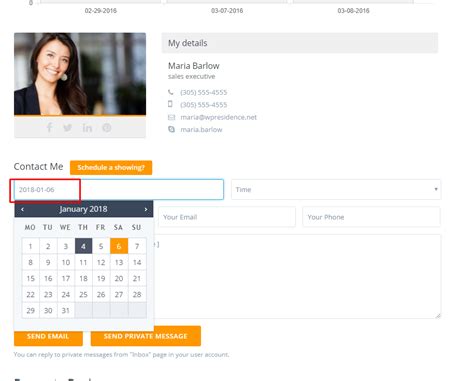Viewport: 474px width, 381px height.
Task: Select January 4 in the calendar
Action: pyautogui.click(x=83, y=246)
